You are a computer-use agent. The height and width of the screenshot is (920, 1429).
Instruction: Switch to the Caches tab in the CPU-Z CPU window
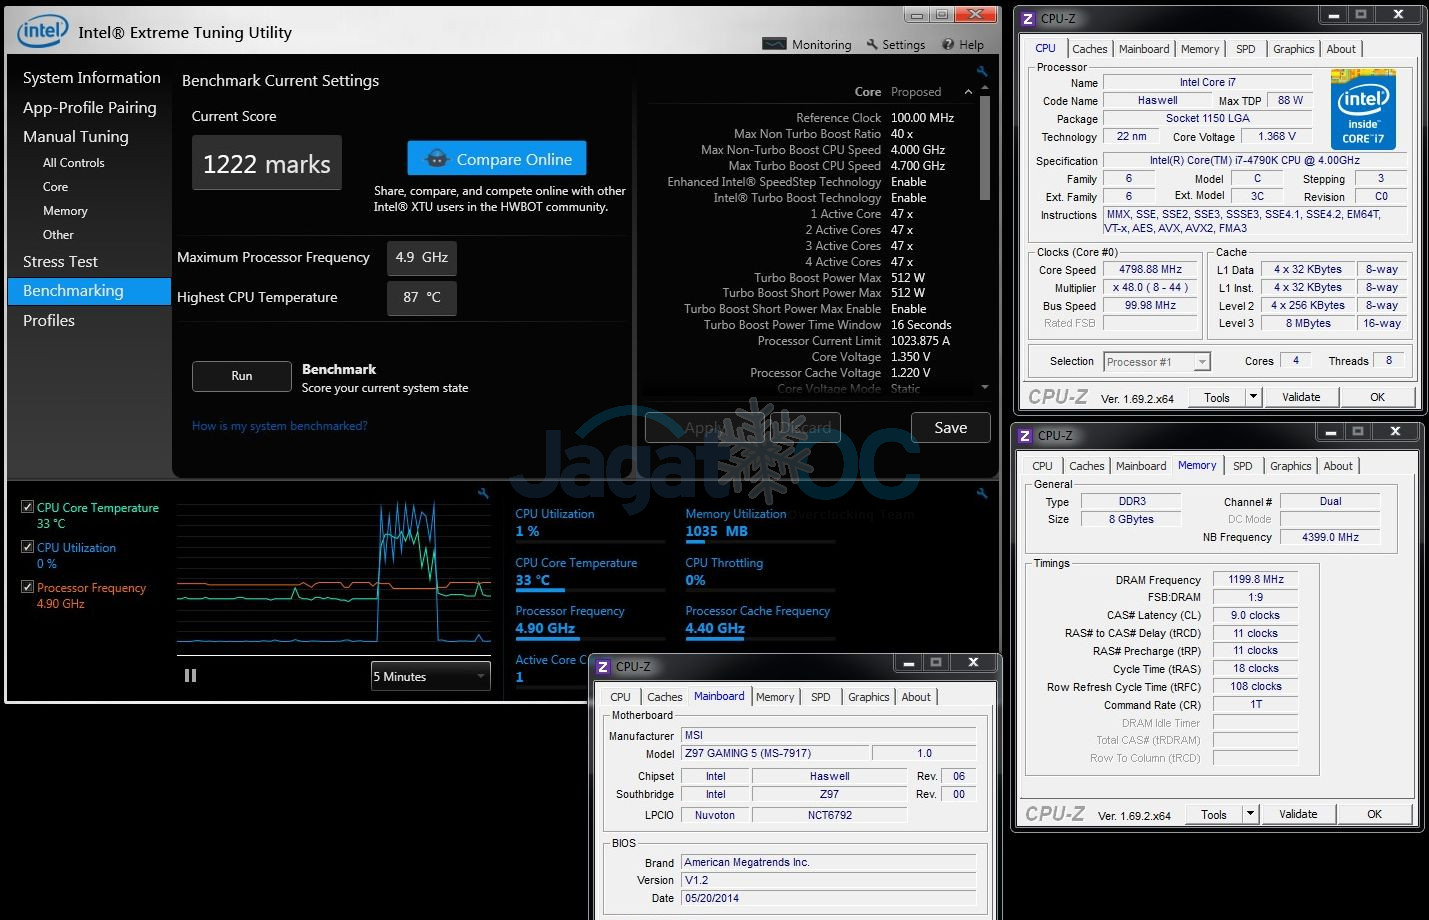click(x=1089, y=49)
